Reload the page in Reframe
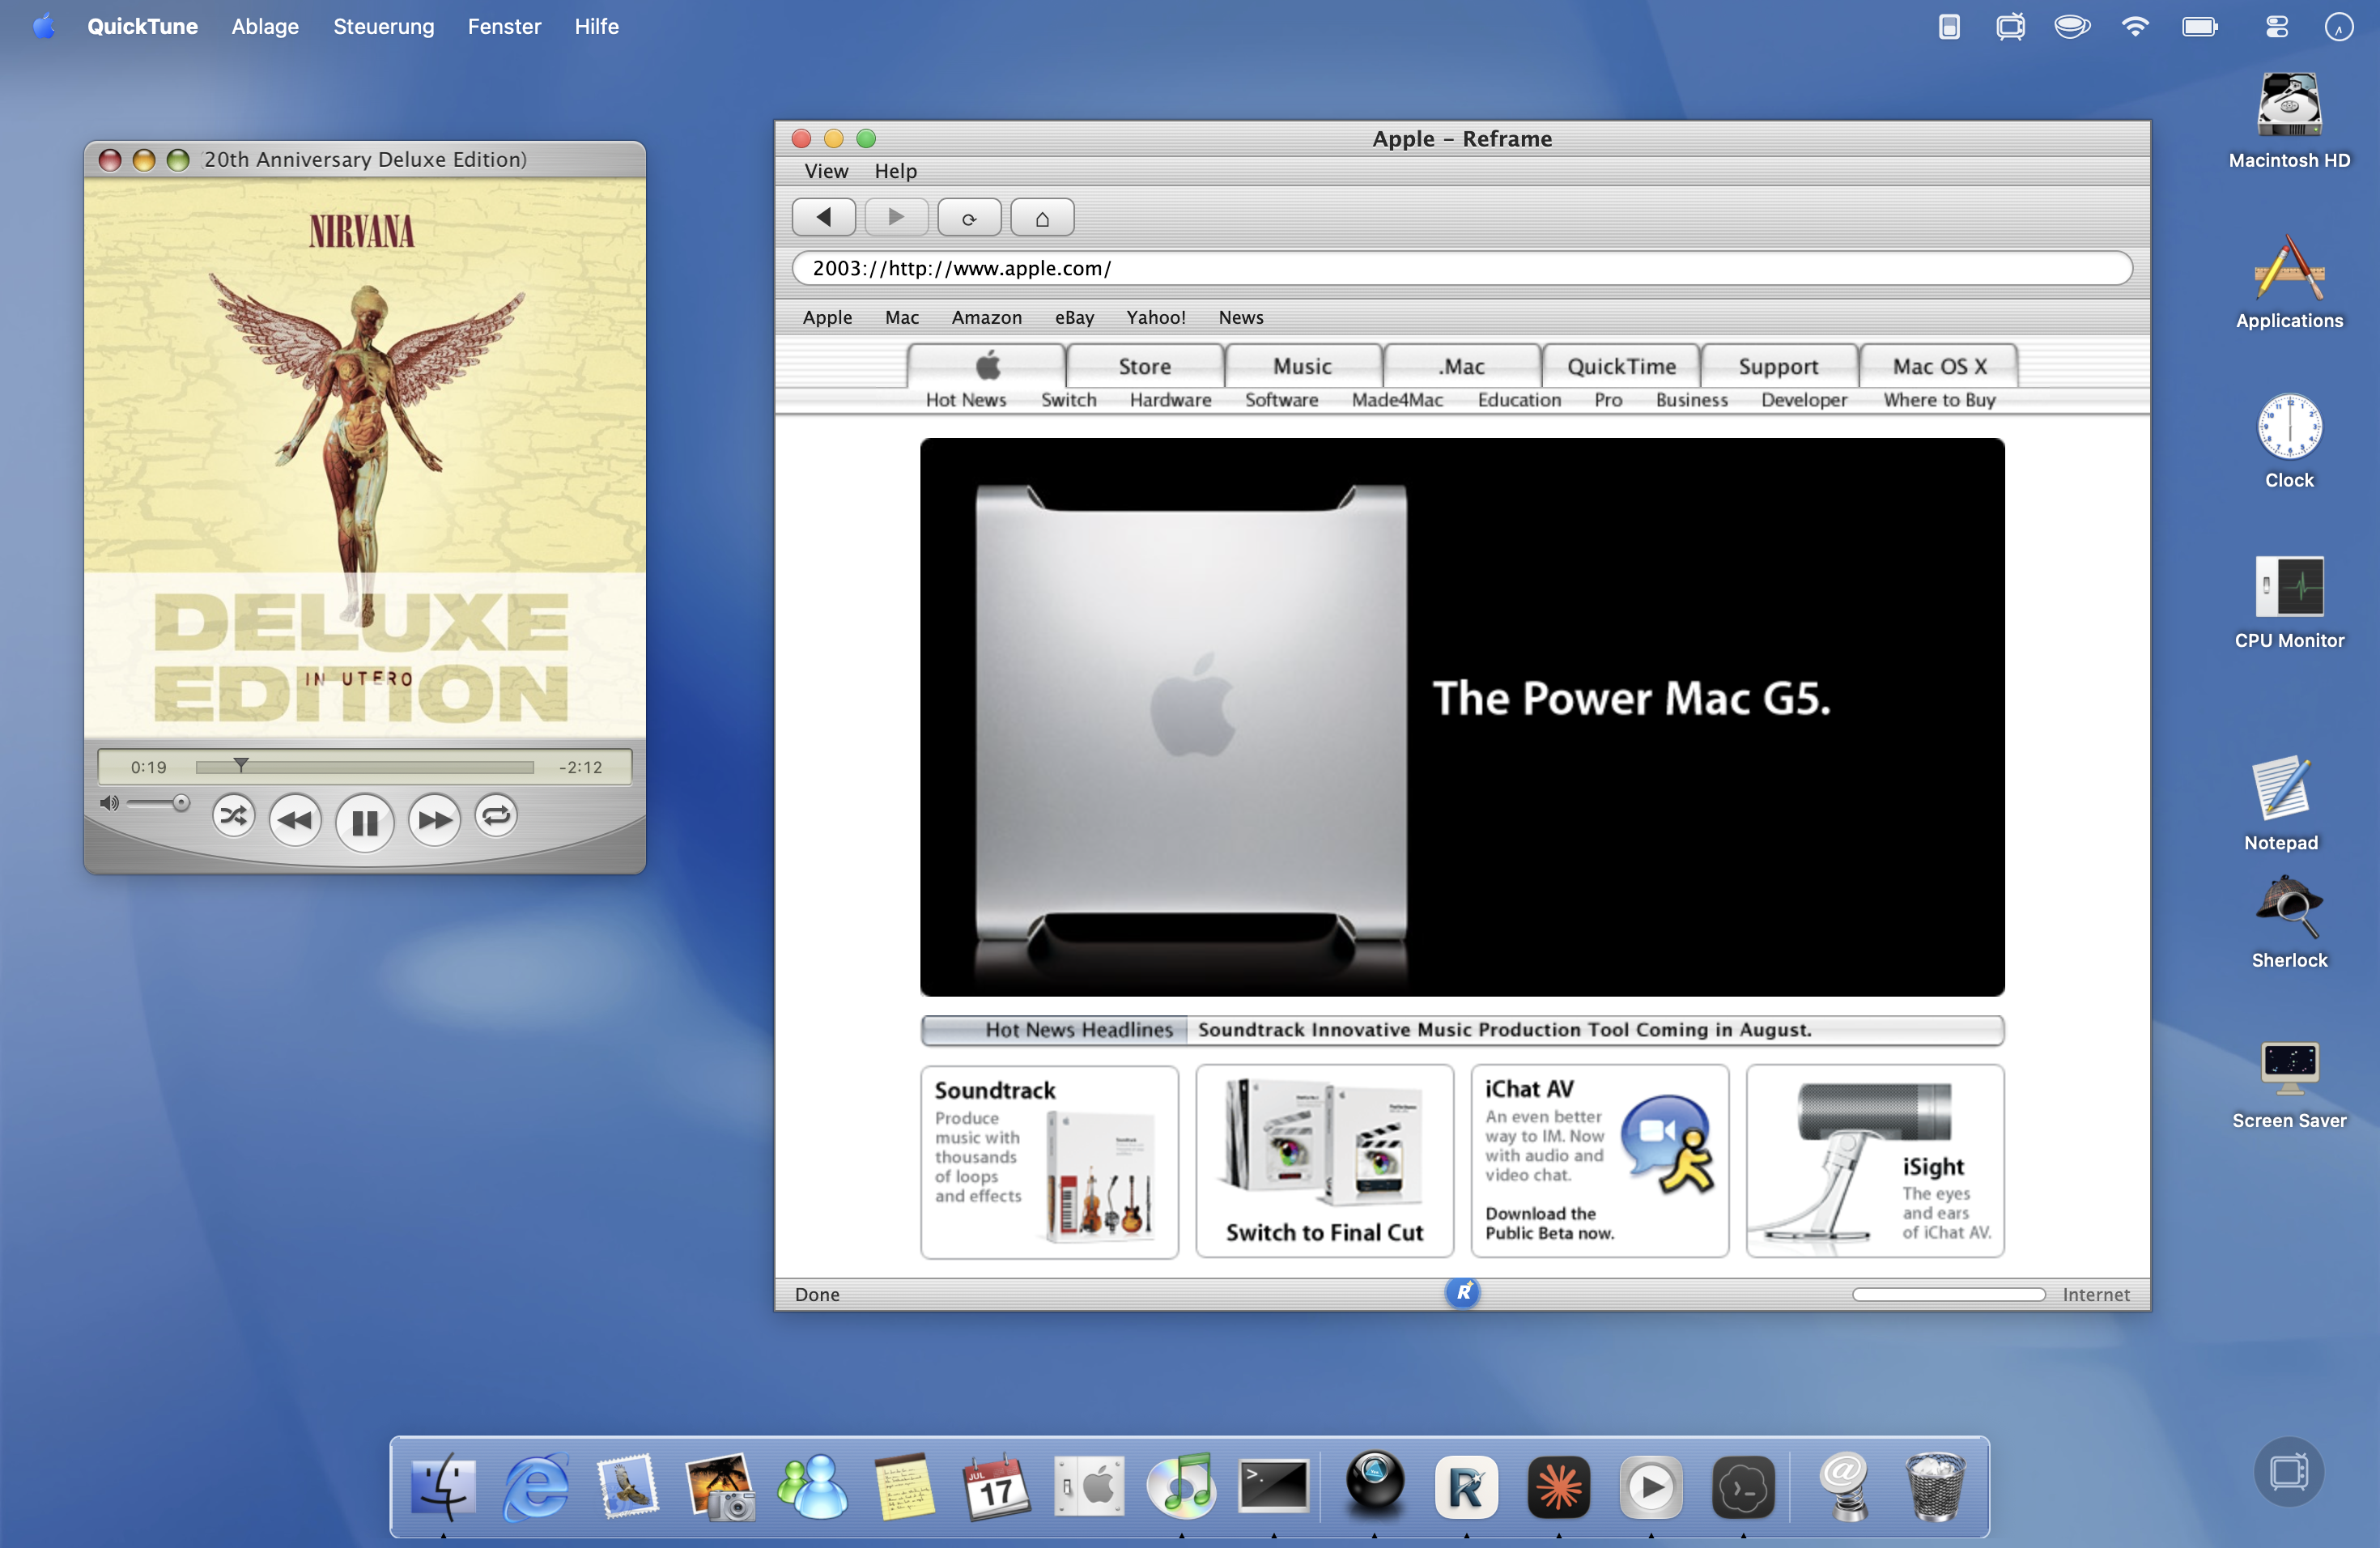The width and height of the screenshot is (2380, 1548). (x=969, y=217)
